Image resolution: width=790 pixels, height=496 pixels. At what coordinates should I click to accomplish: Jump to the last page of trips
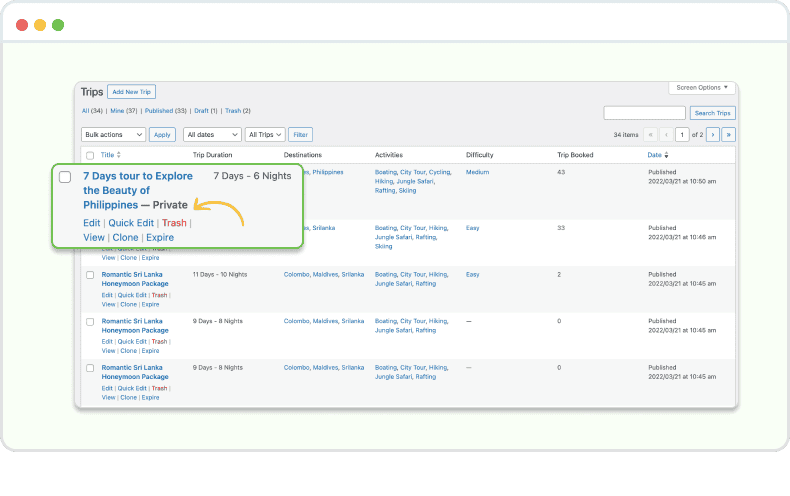(729, 134)
